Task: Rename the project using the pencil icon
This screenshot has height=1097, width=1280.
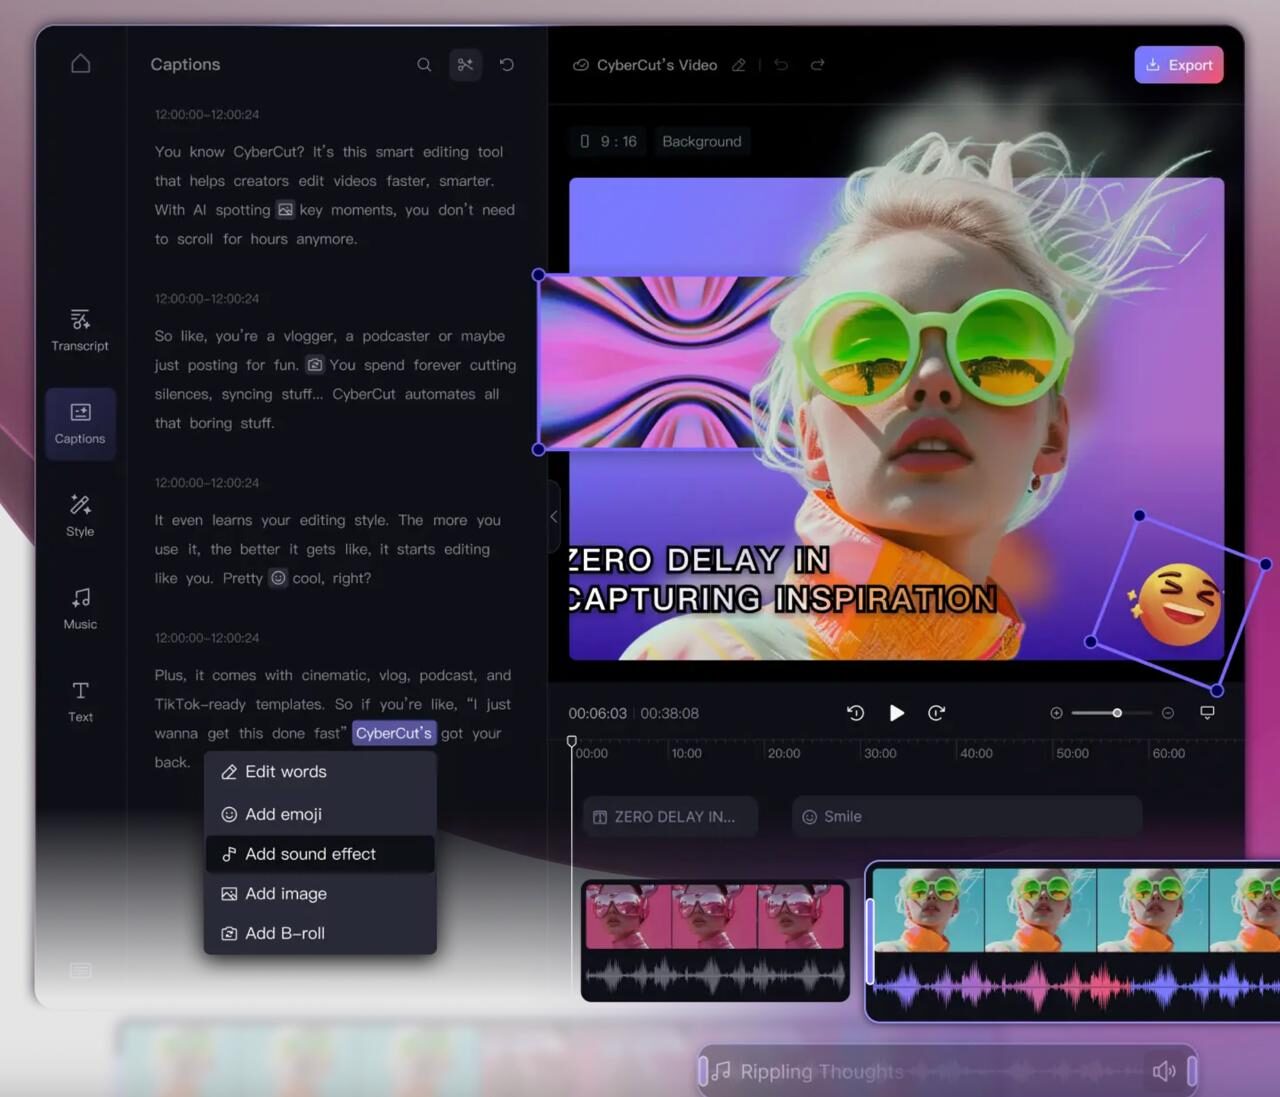Action: [739, 64]
